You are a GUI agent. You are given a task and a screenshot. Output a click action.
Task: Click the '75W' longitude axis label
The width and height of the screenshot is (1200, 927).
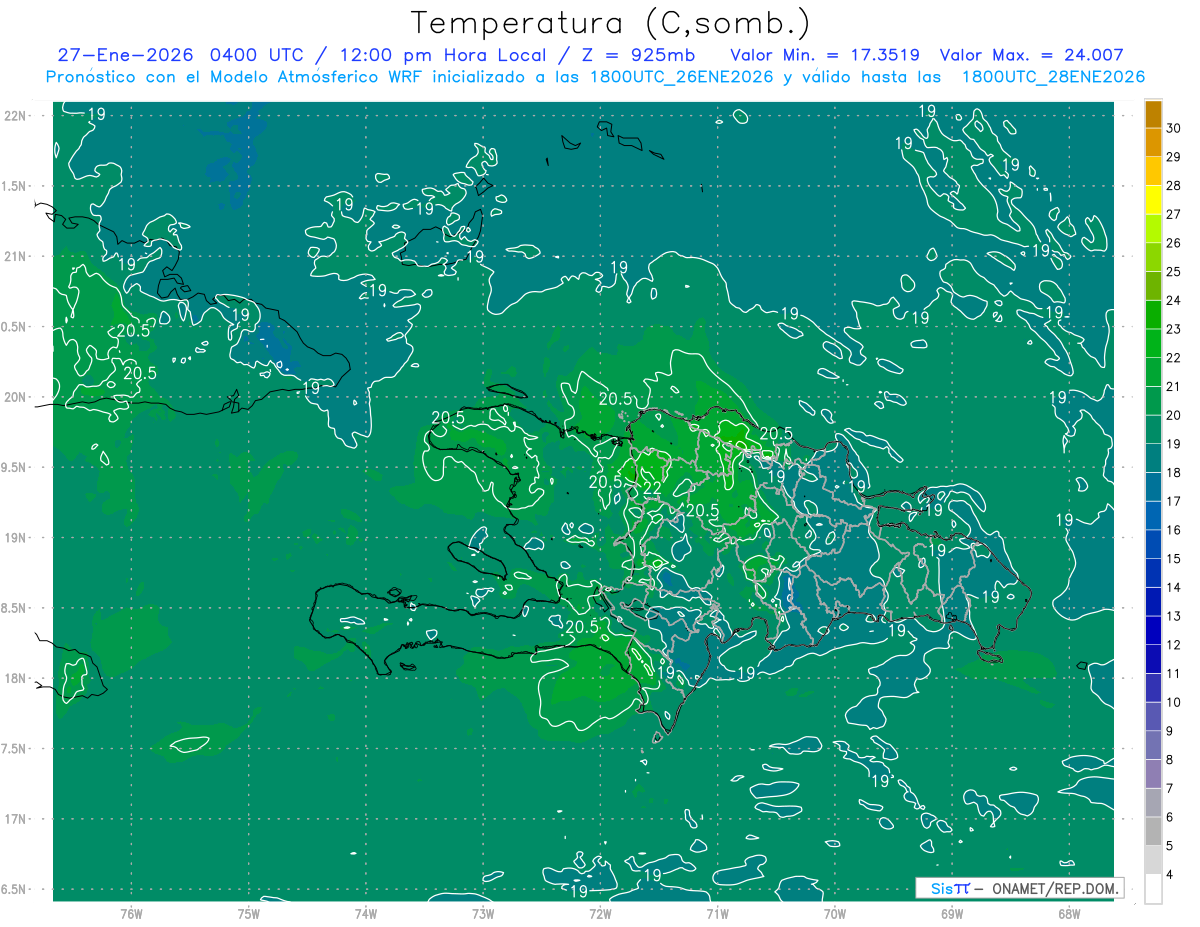tap(249, 914)
